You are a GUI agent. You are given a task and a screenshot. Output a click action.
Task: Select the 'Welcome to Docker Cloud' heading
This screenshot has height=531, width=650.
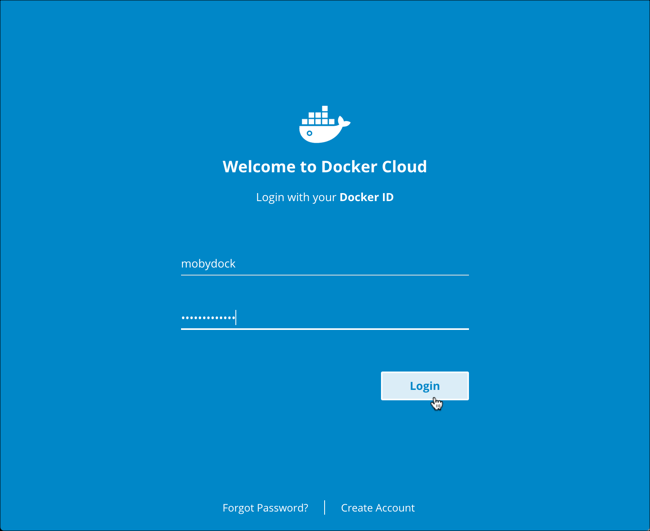click(x=324, y=167)
